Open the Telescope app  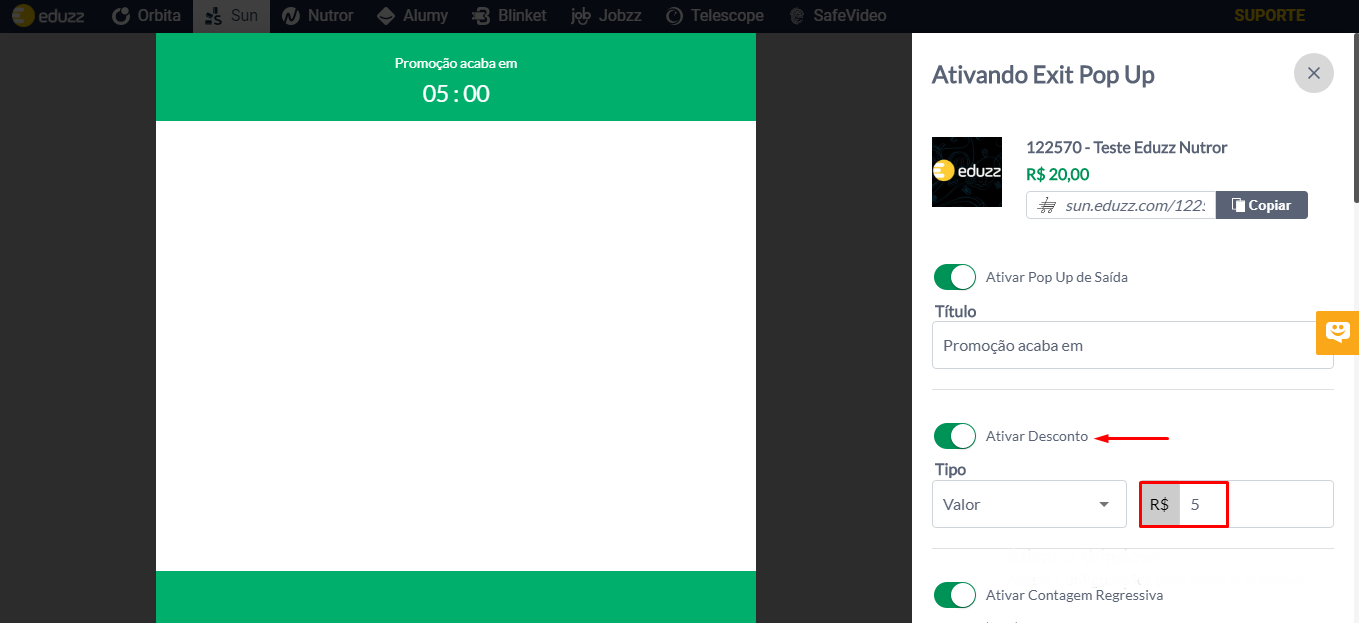point(714,16)
